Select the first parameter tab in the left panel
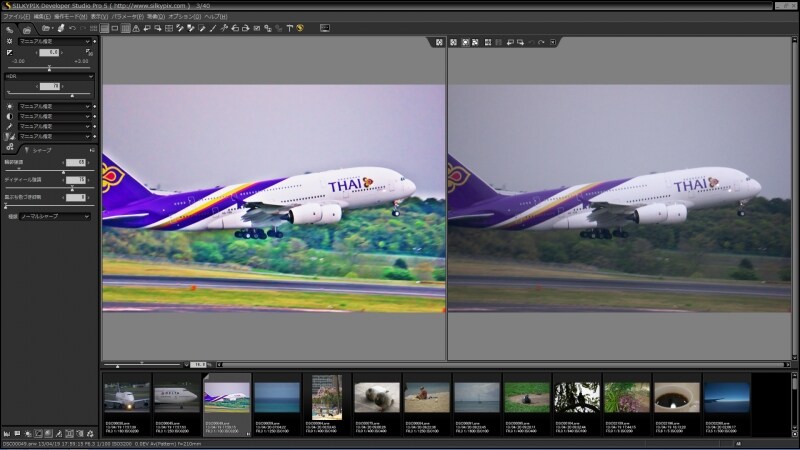 click(x=9, y=30)
